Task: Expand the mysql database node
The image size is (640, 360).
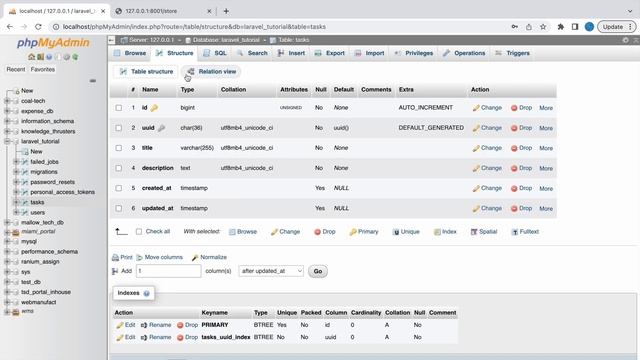Action: (x=7, y=242)
